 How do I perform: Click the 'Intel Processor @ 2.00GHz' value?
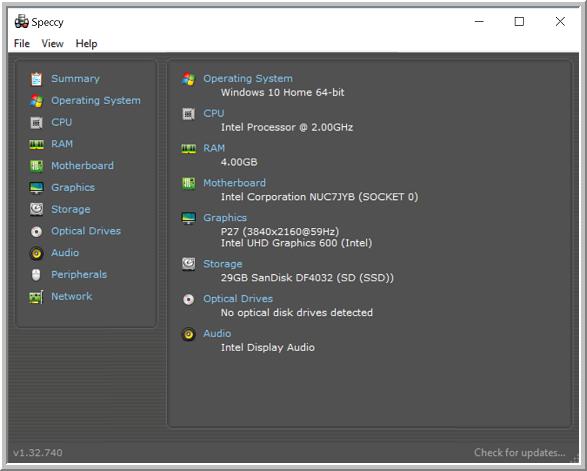(287, 127)
